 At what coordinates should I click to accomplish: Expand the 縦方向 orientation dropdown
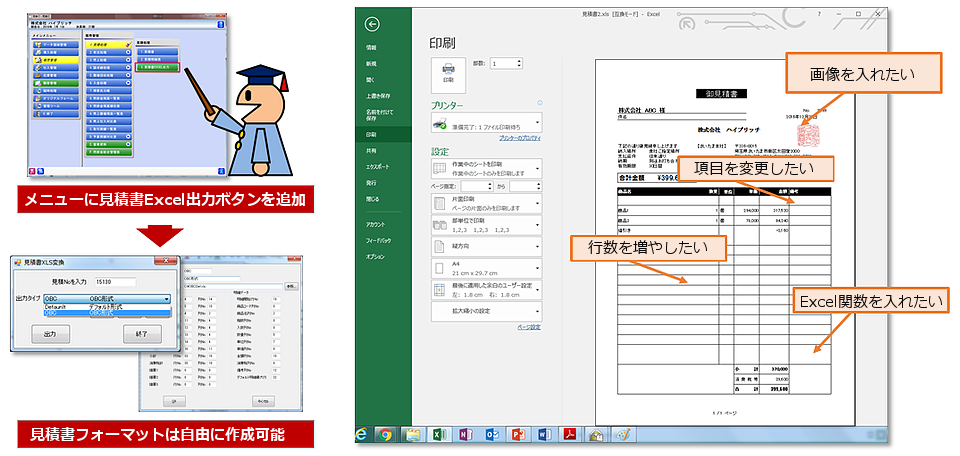[487, 247]
